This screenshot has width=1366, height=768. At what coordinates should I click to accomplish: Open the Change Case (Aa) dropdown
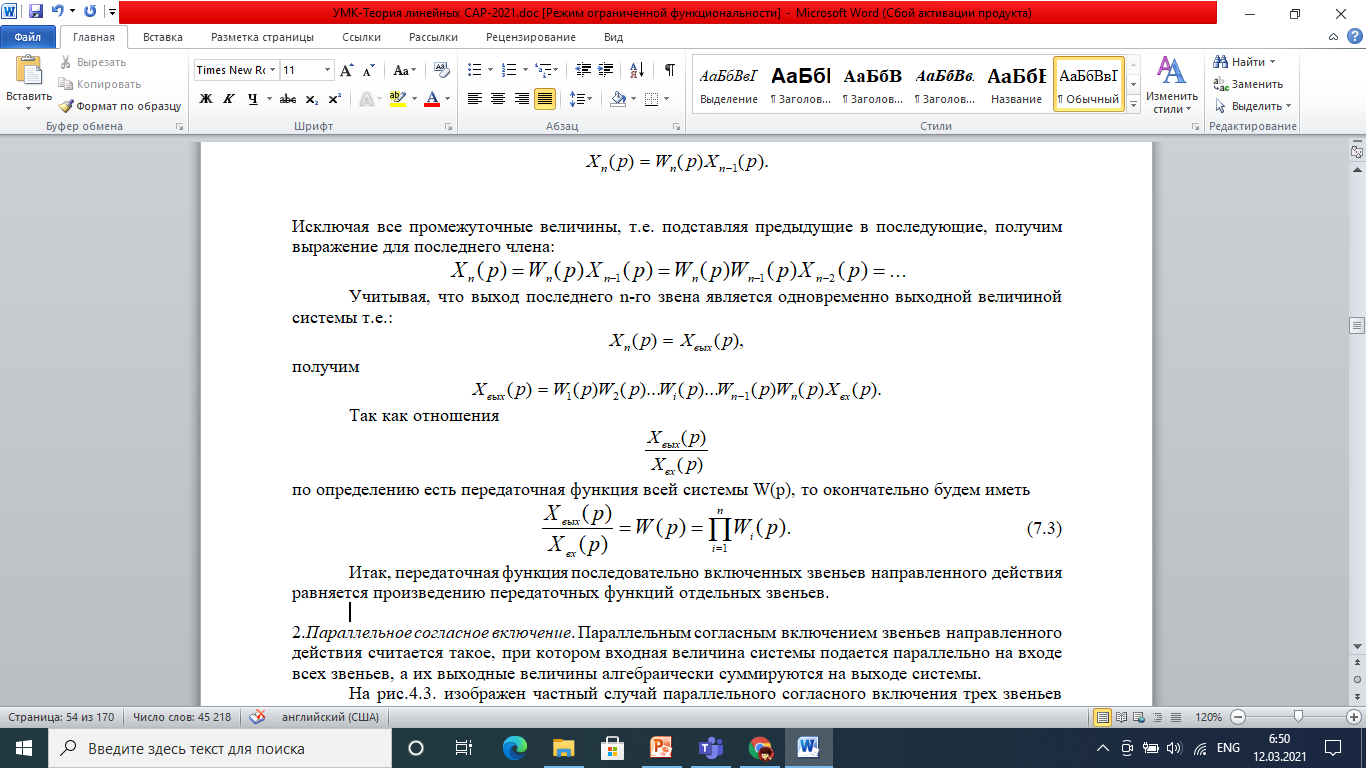tap(404, 71)
